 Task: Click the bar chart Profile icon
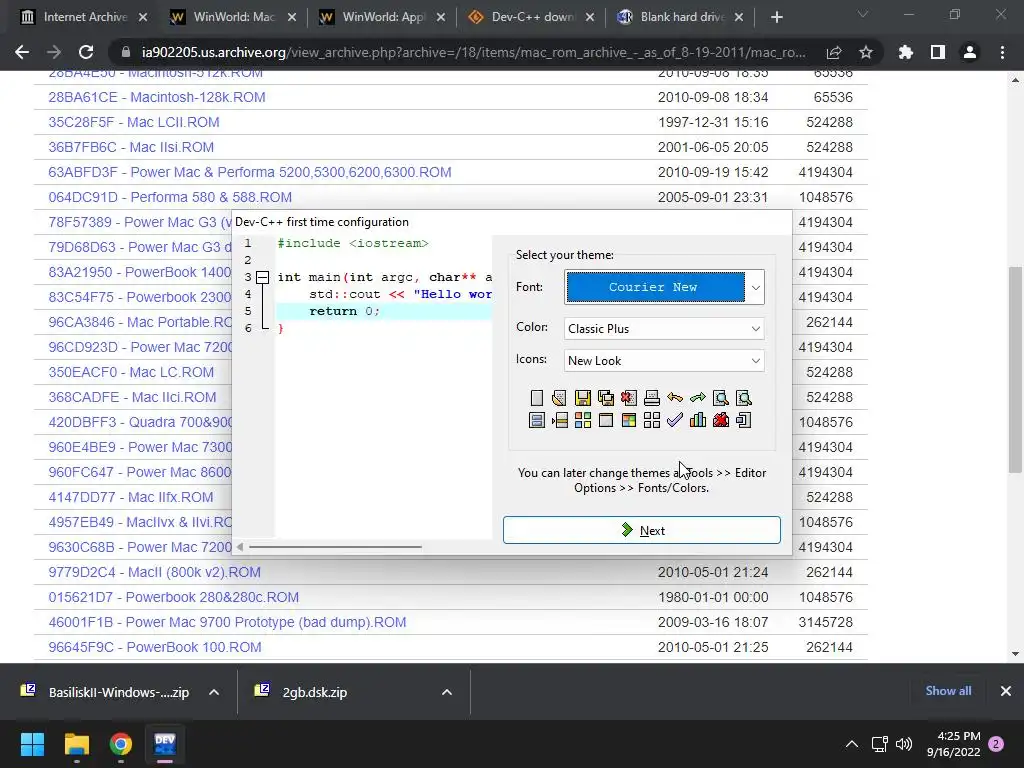coord(698,421)
